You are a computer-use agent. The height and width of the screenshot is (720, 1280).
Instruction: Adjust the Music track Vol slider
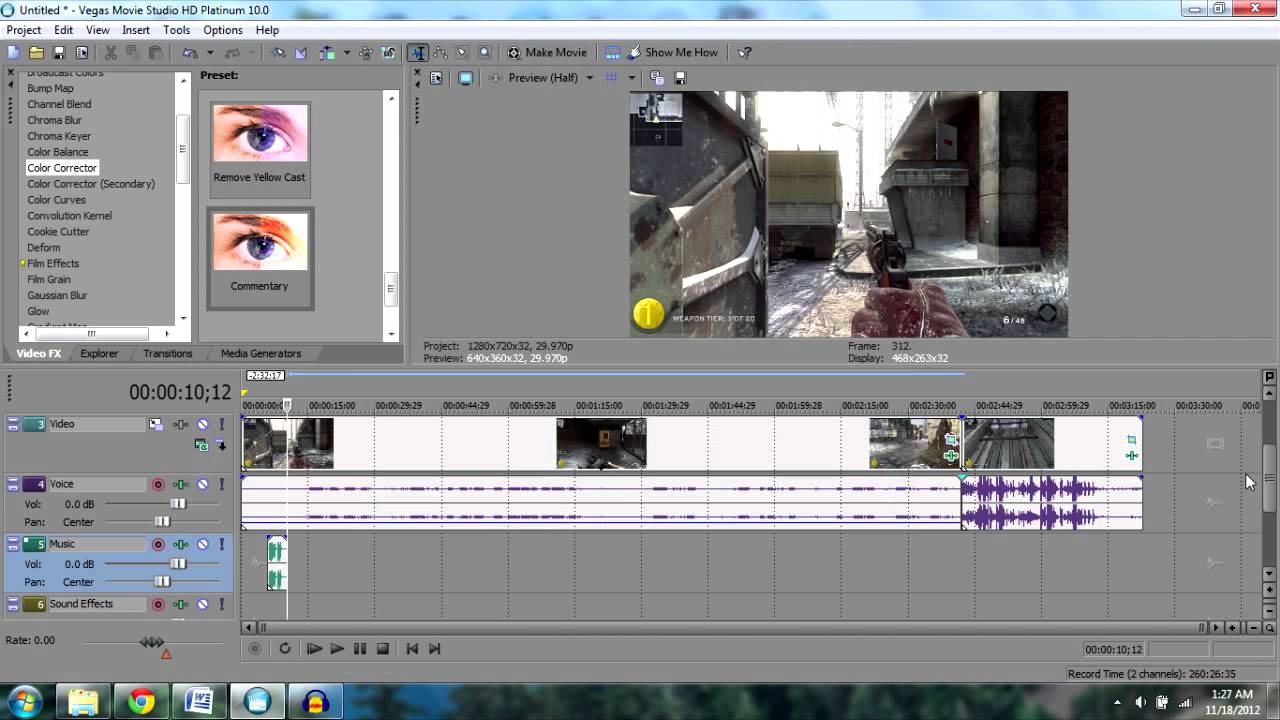(177, 564)
